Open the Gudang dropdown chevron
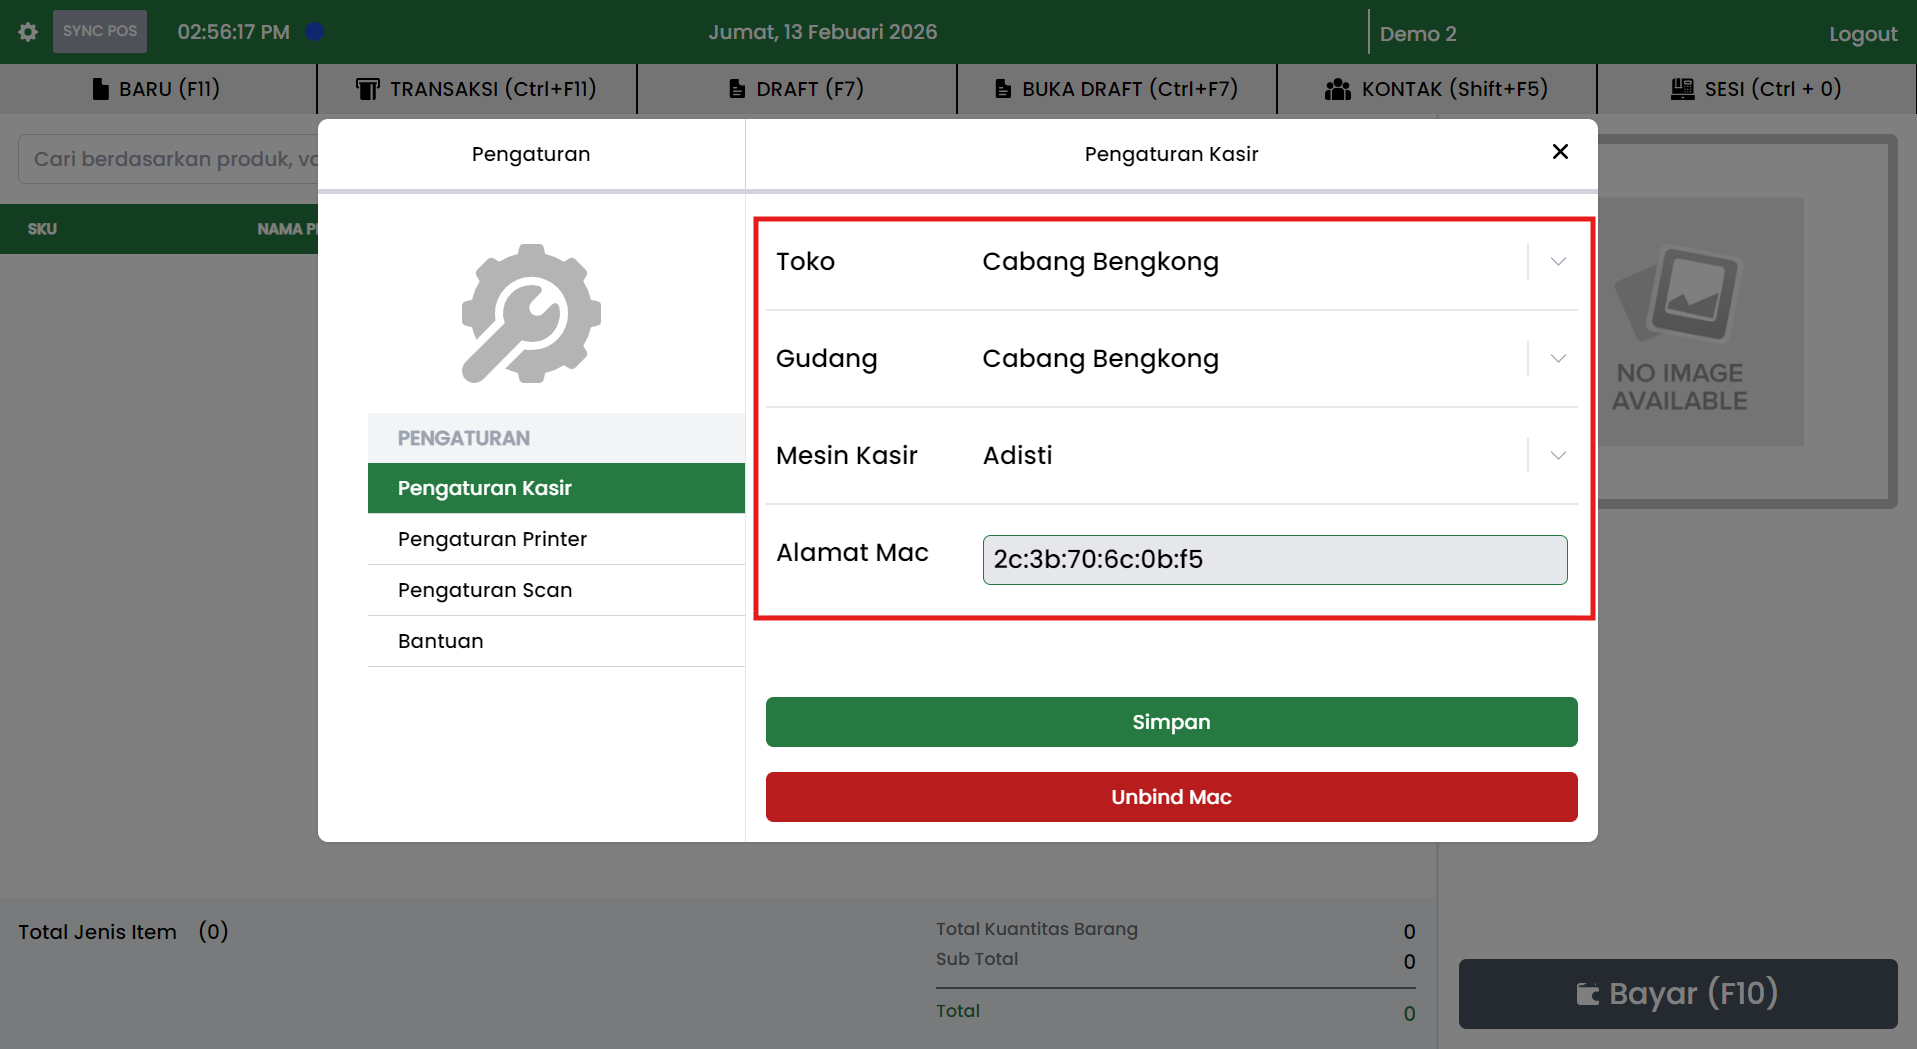 (x=1557, y=359)
